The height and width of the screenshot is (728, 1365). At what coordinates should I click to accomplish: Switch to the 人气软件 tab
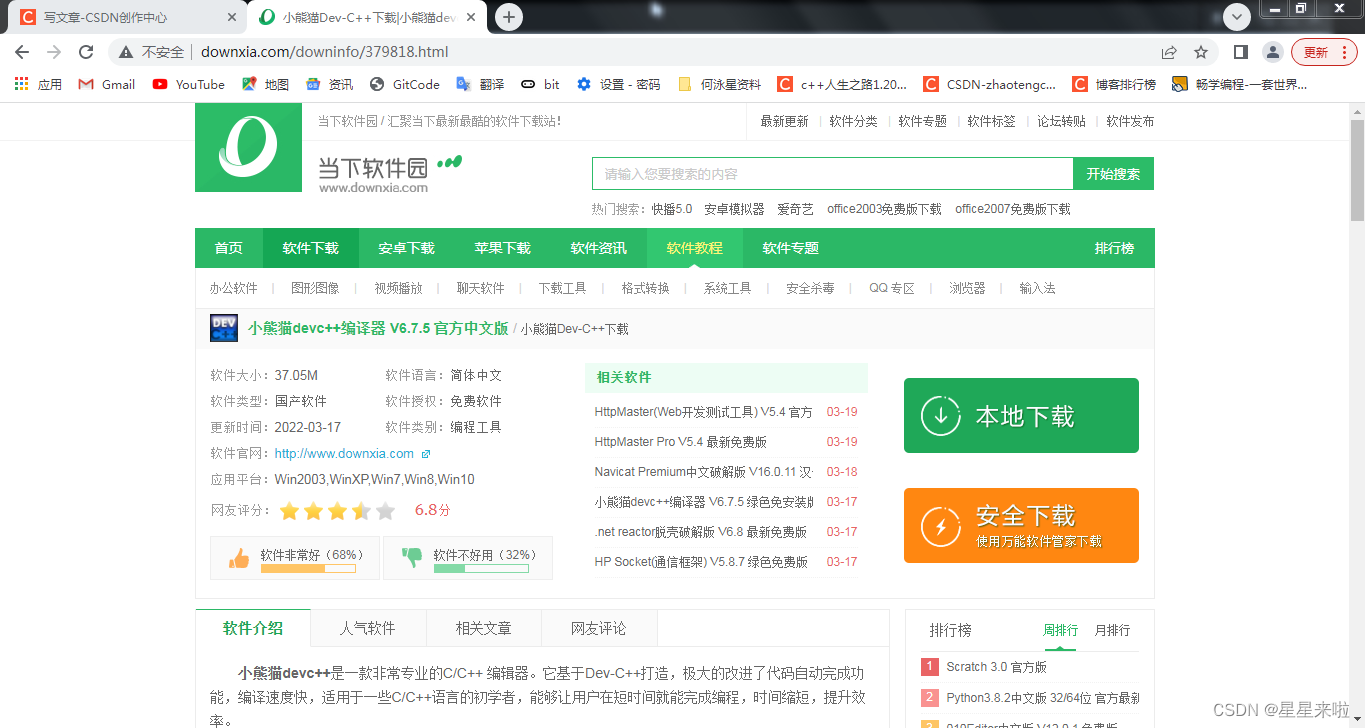click(368, 628)
